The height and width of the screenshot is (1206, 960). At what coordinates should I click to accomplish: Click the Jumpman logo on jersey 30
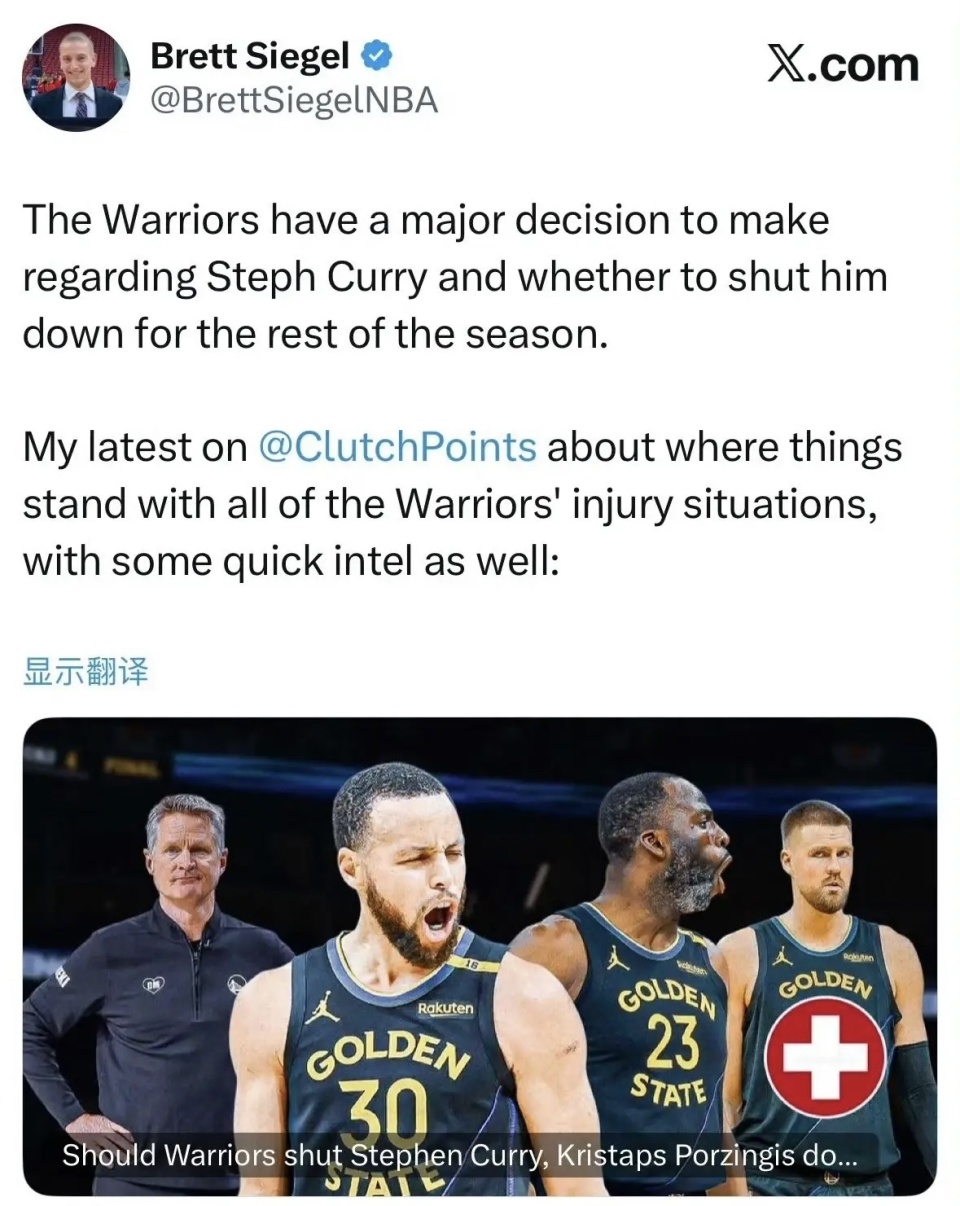tap(324, 1008)
